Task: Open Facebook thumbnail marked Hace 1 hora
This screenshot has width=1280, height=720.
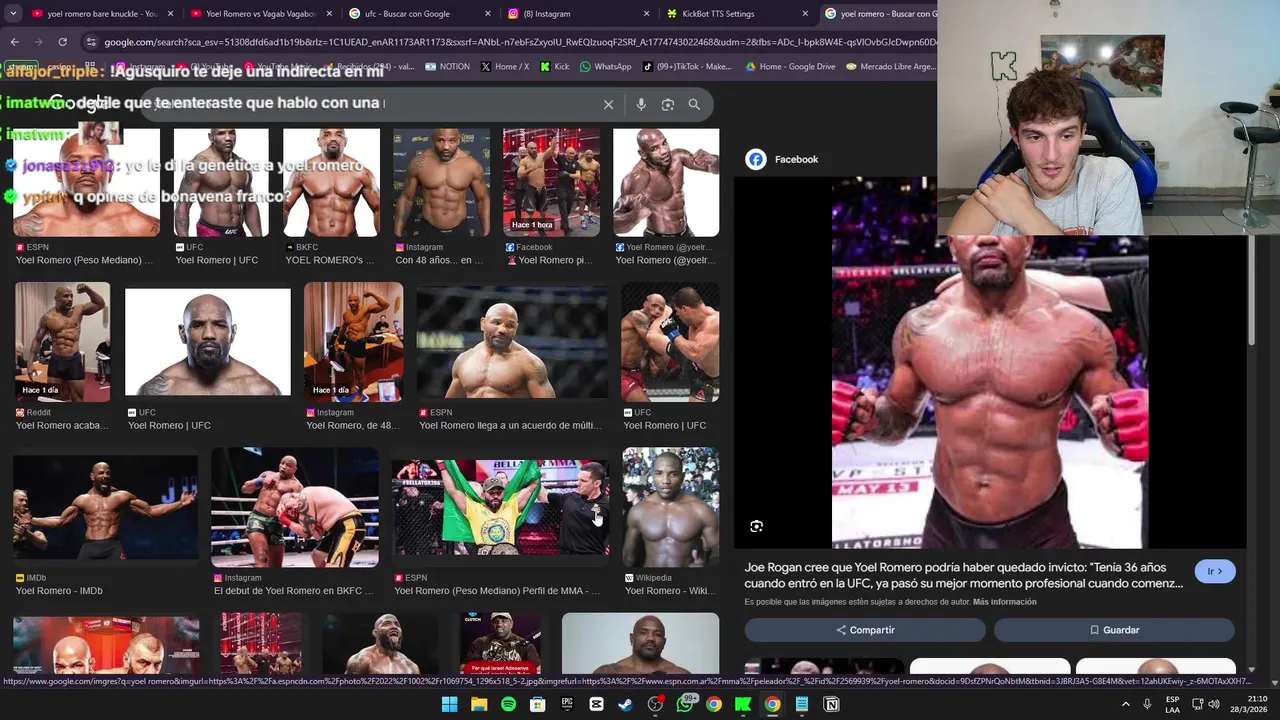Action: pos(551,182)
